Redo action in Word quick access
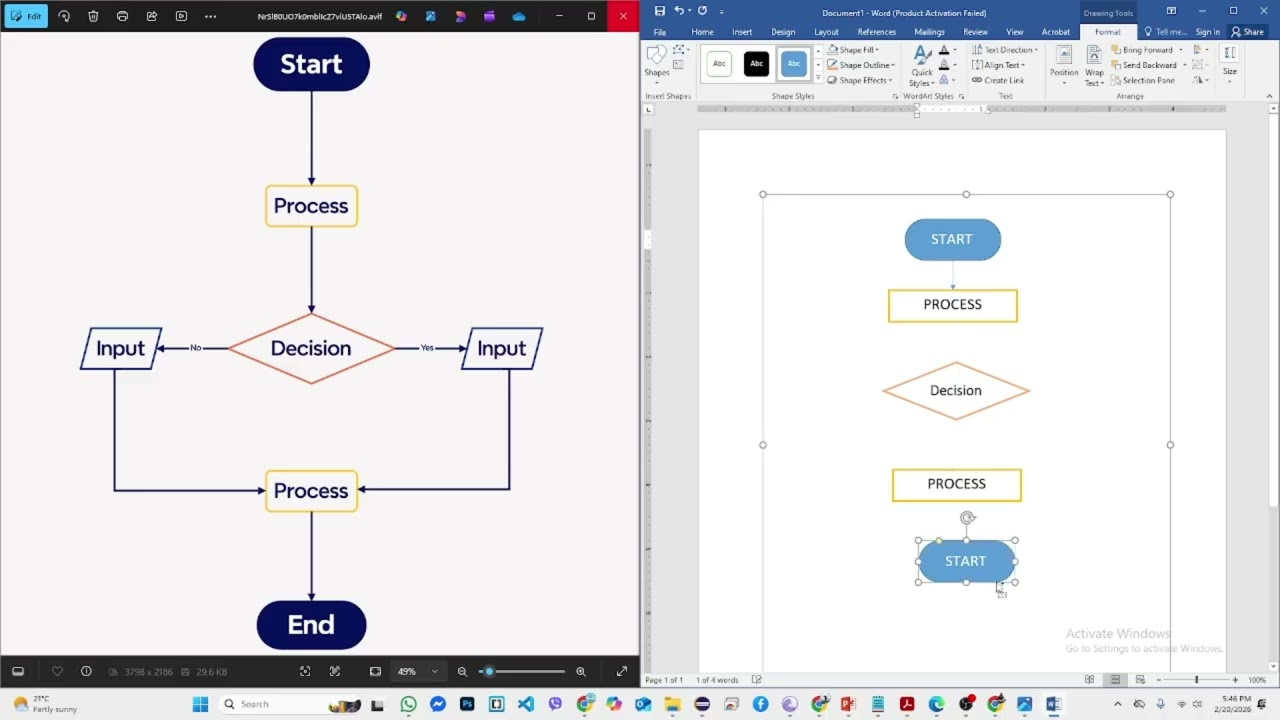This screenshot has width=1280, height=720. (x=702, y=11)
